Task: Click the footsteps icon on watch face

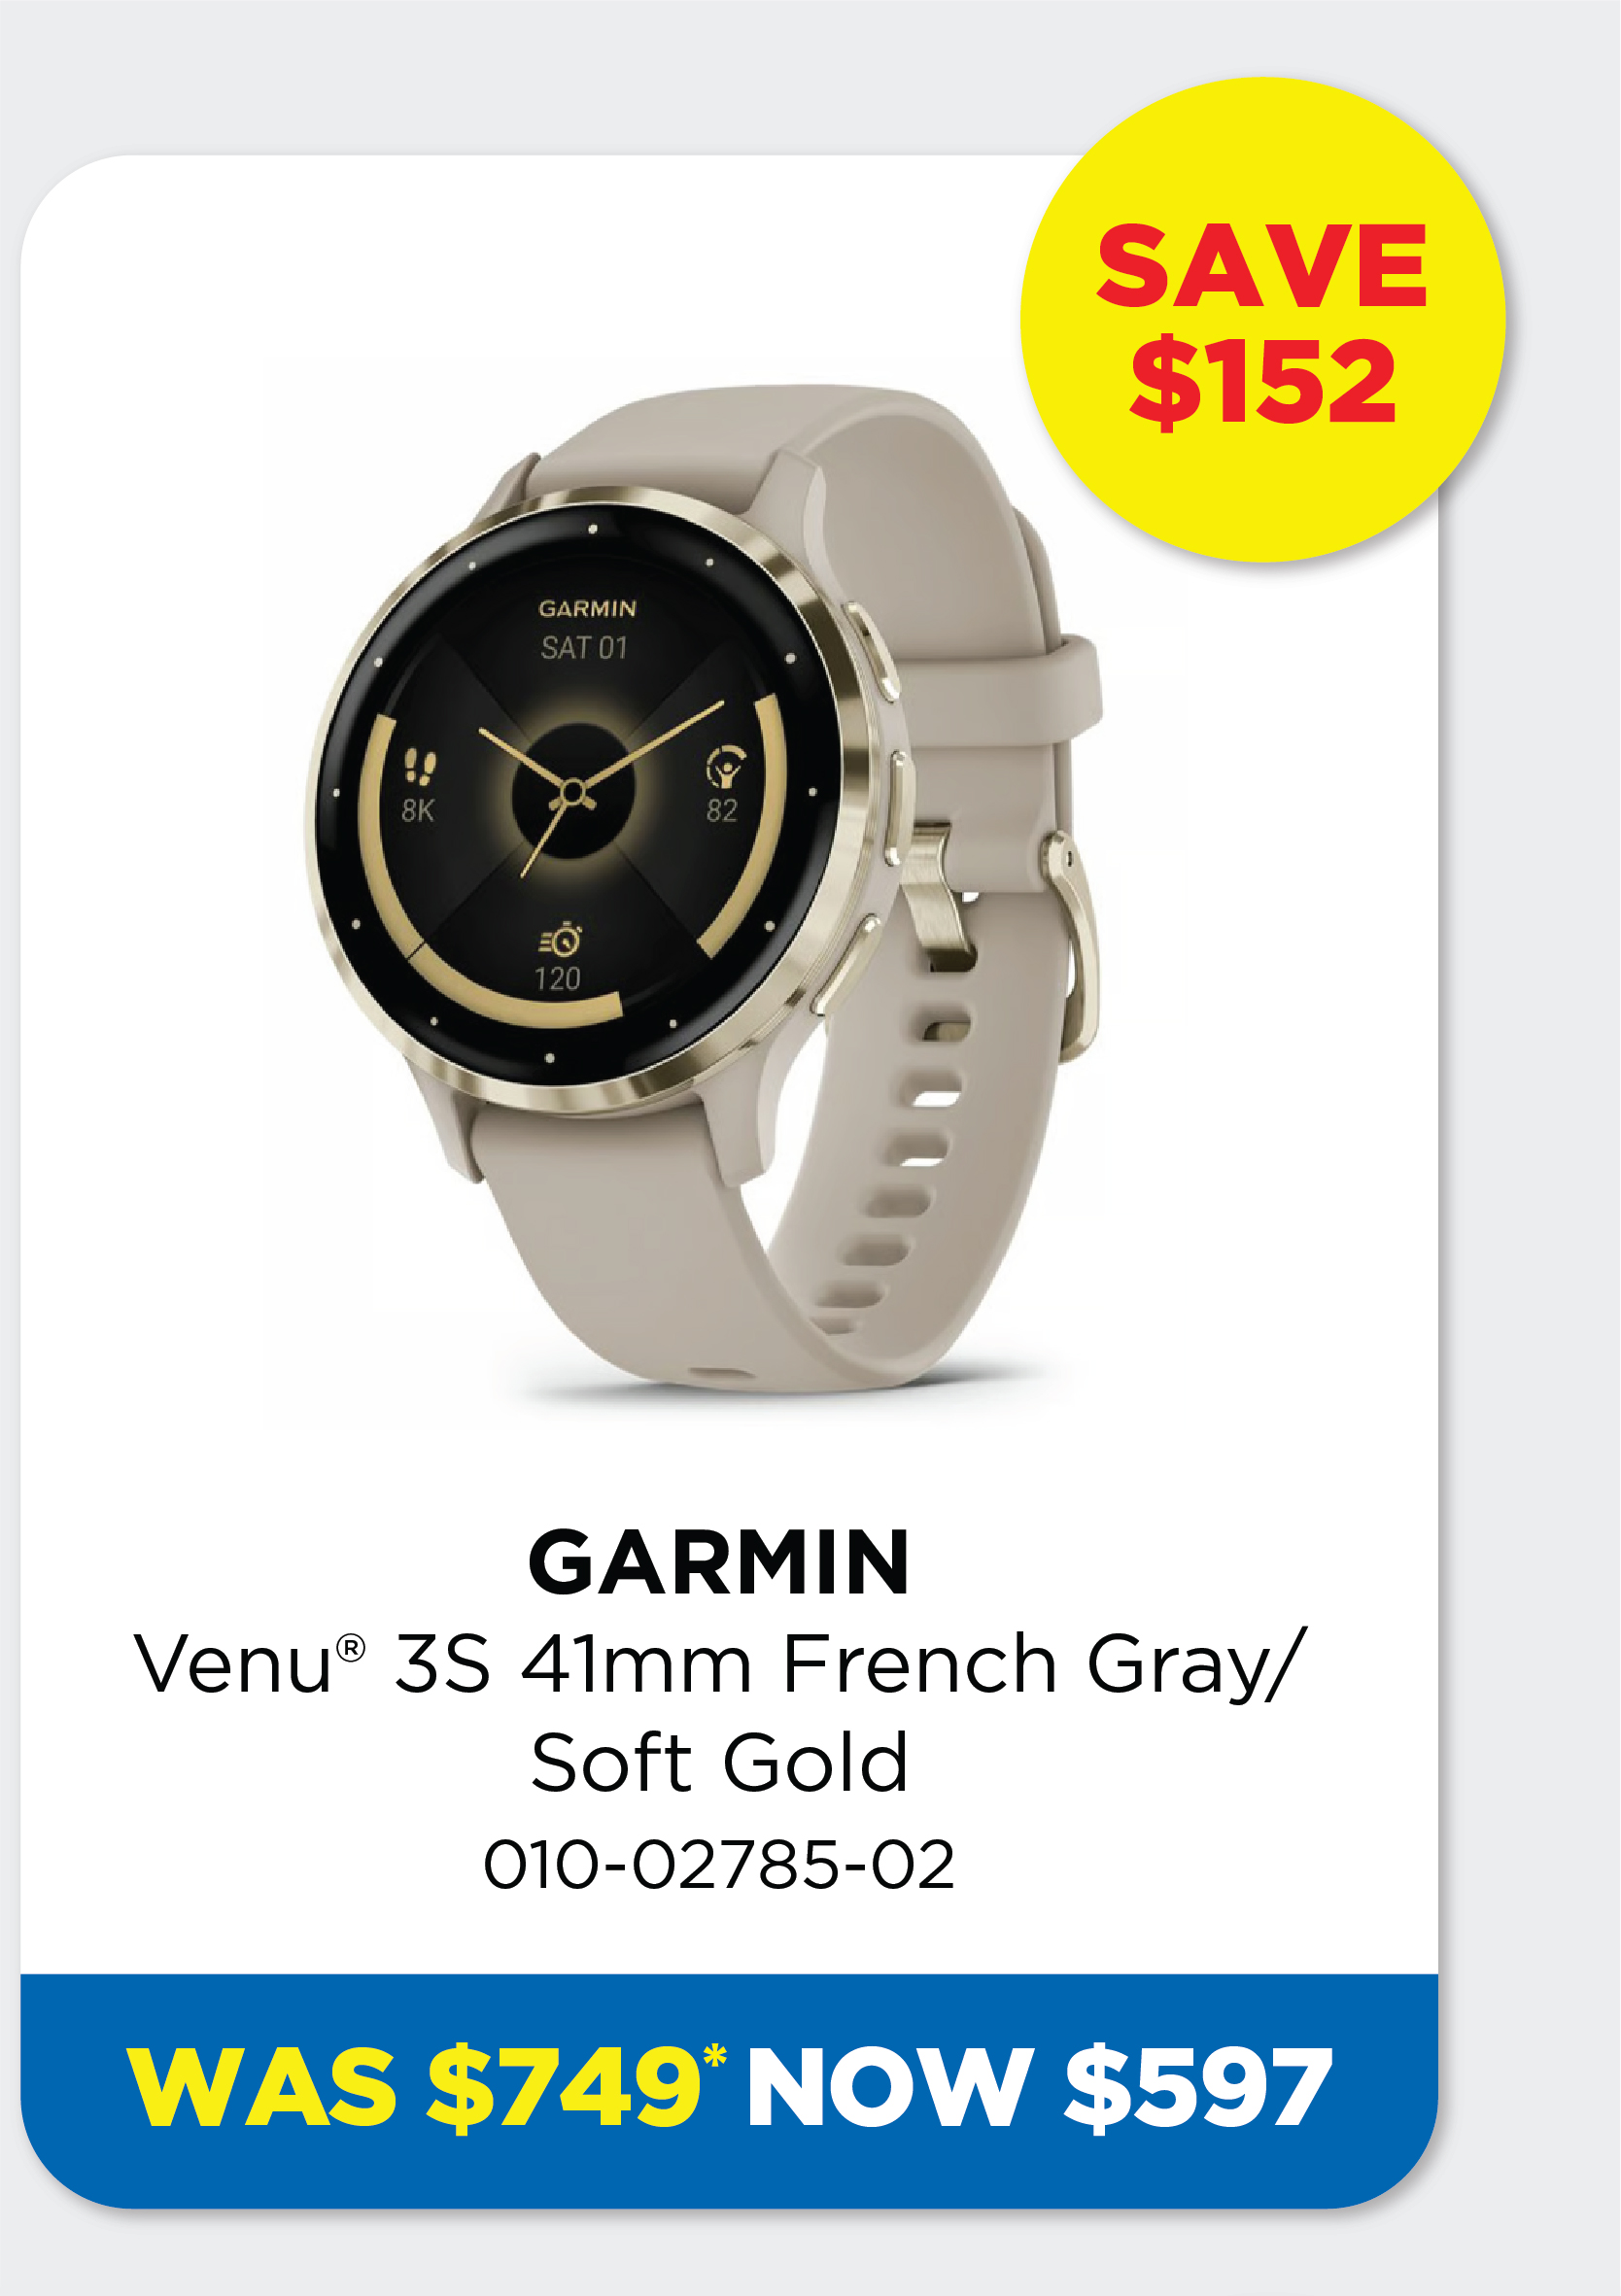Action: 419,768
